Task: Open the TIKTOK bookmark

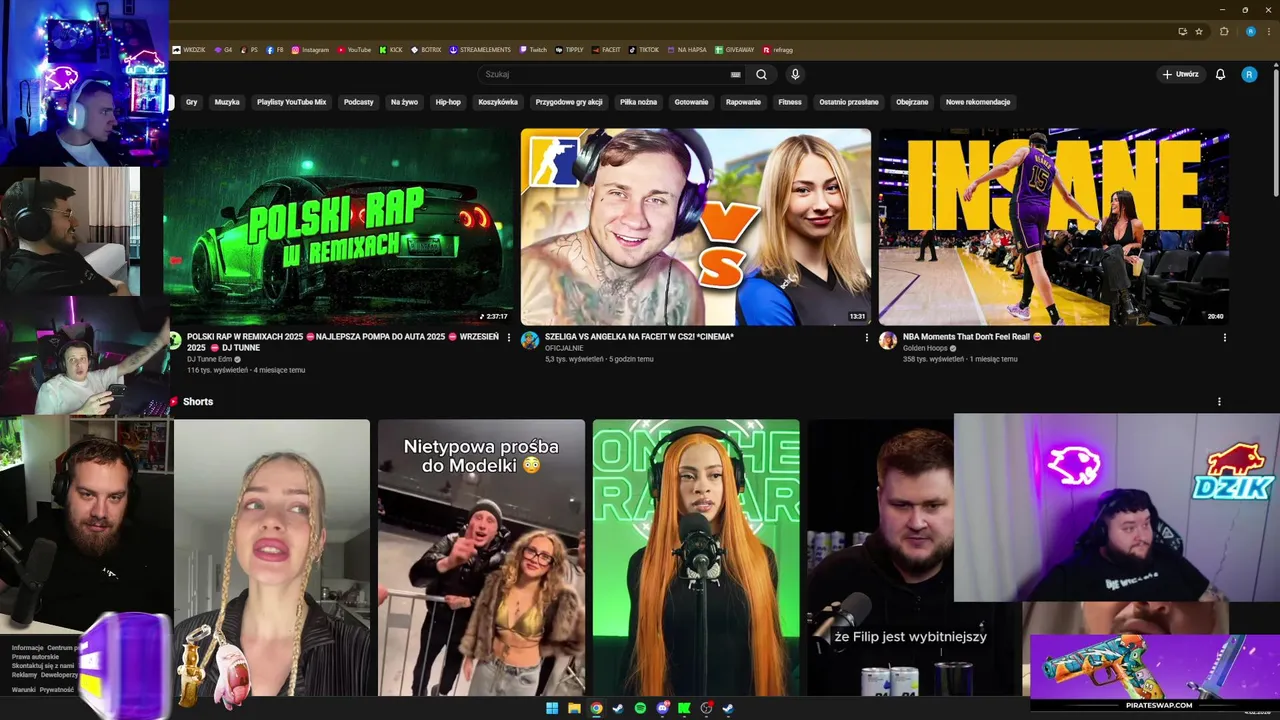Action: point(644,49)
